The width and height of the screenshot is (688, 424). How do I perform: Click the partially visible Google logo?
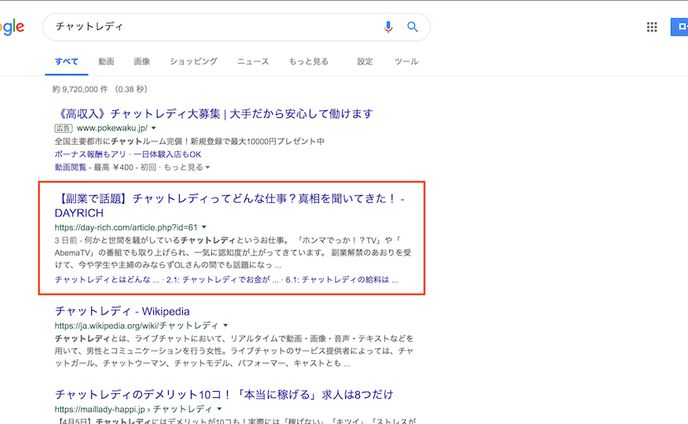pos(12,28)
